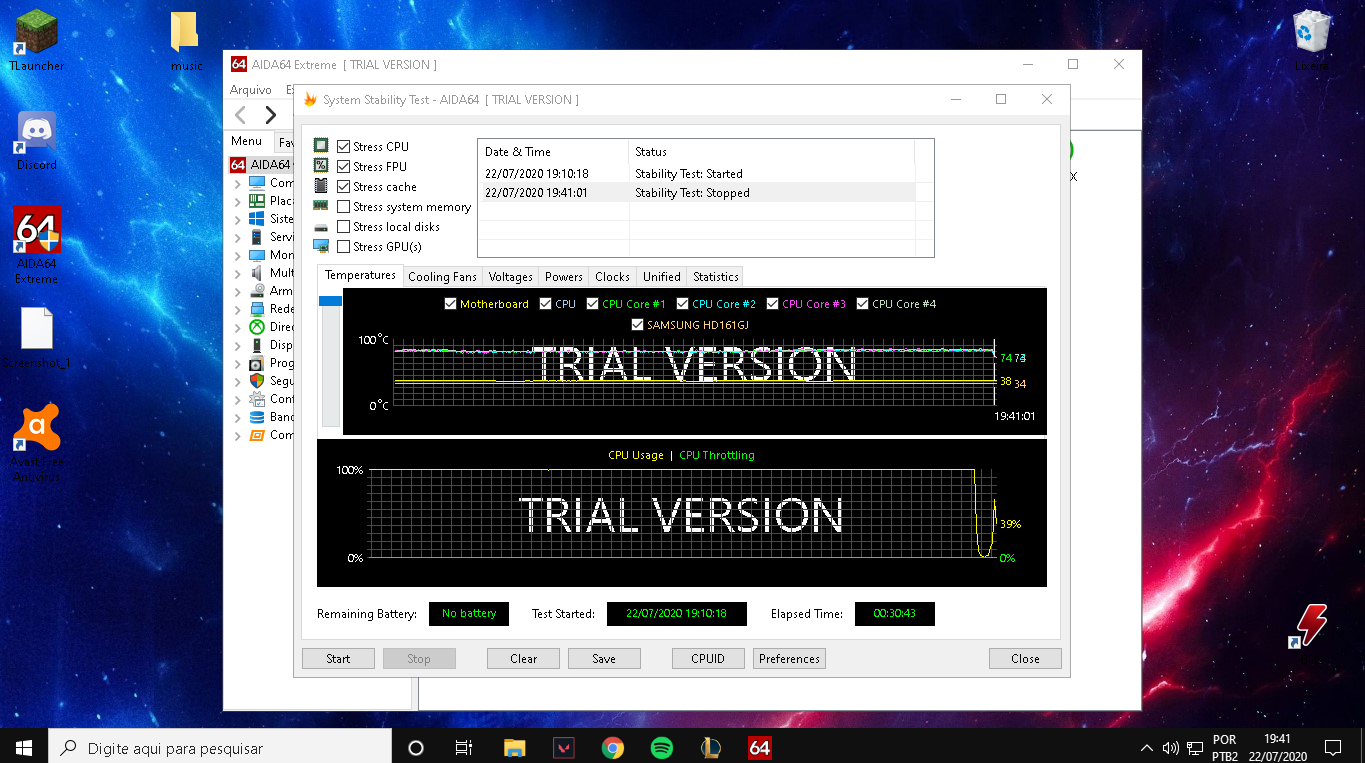This screenshot has width=1365, height=763.
Task: Click the flame icon in System Stability Test title bar
Action: pos(310,100)
